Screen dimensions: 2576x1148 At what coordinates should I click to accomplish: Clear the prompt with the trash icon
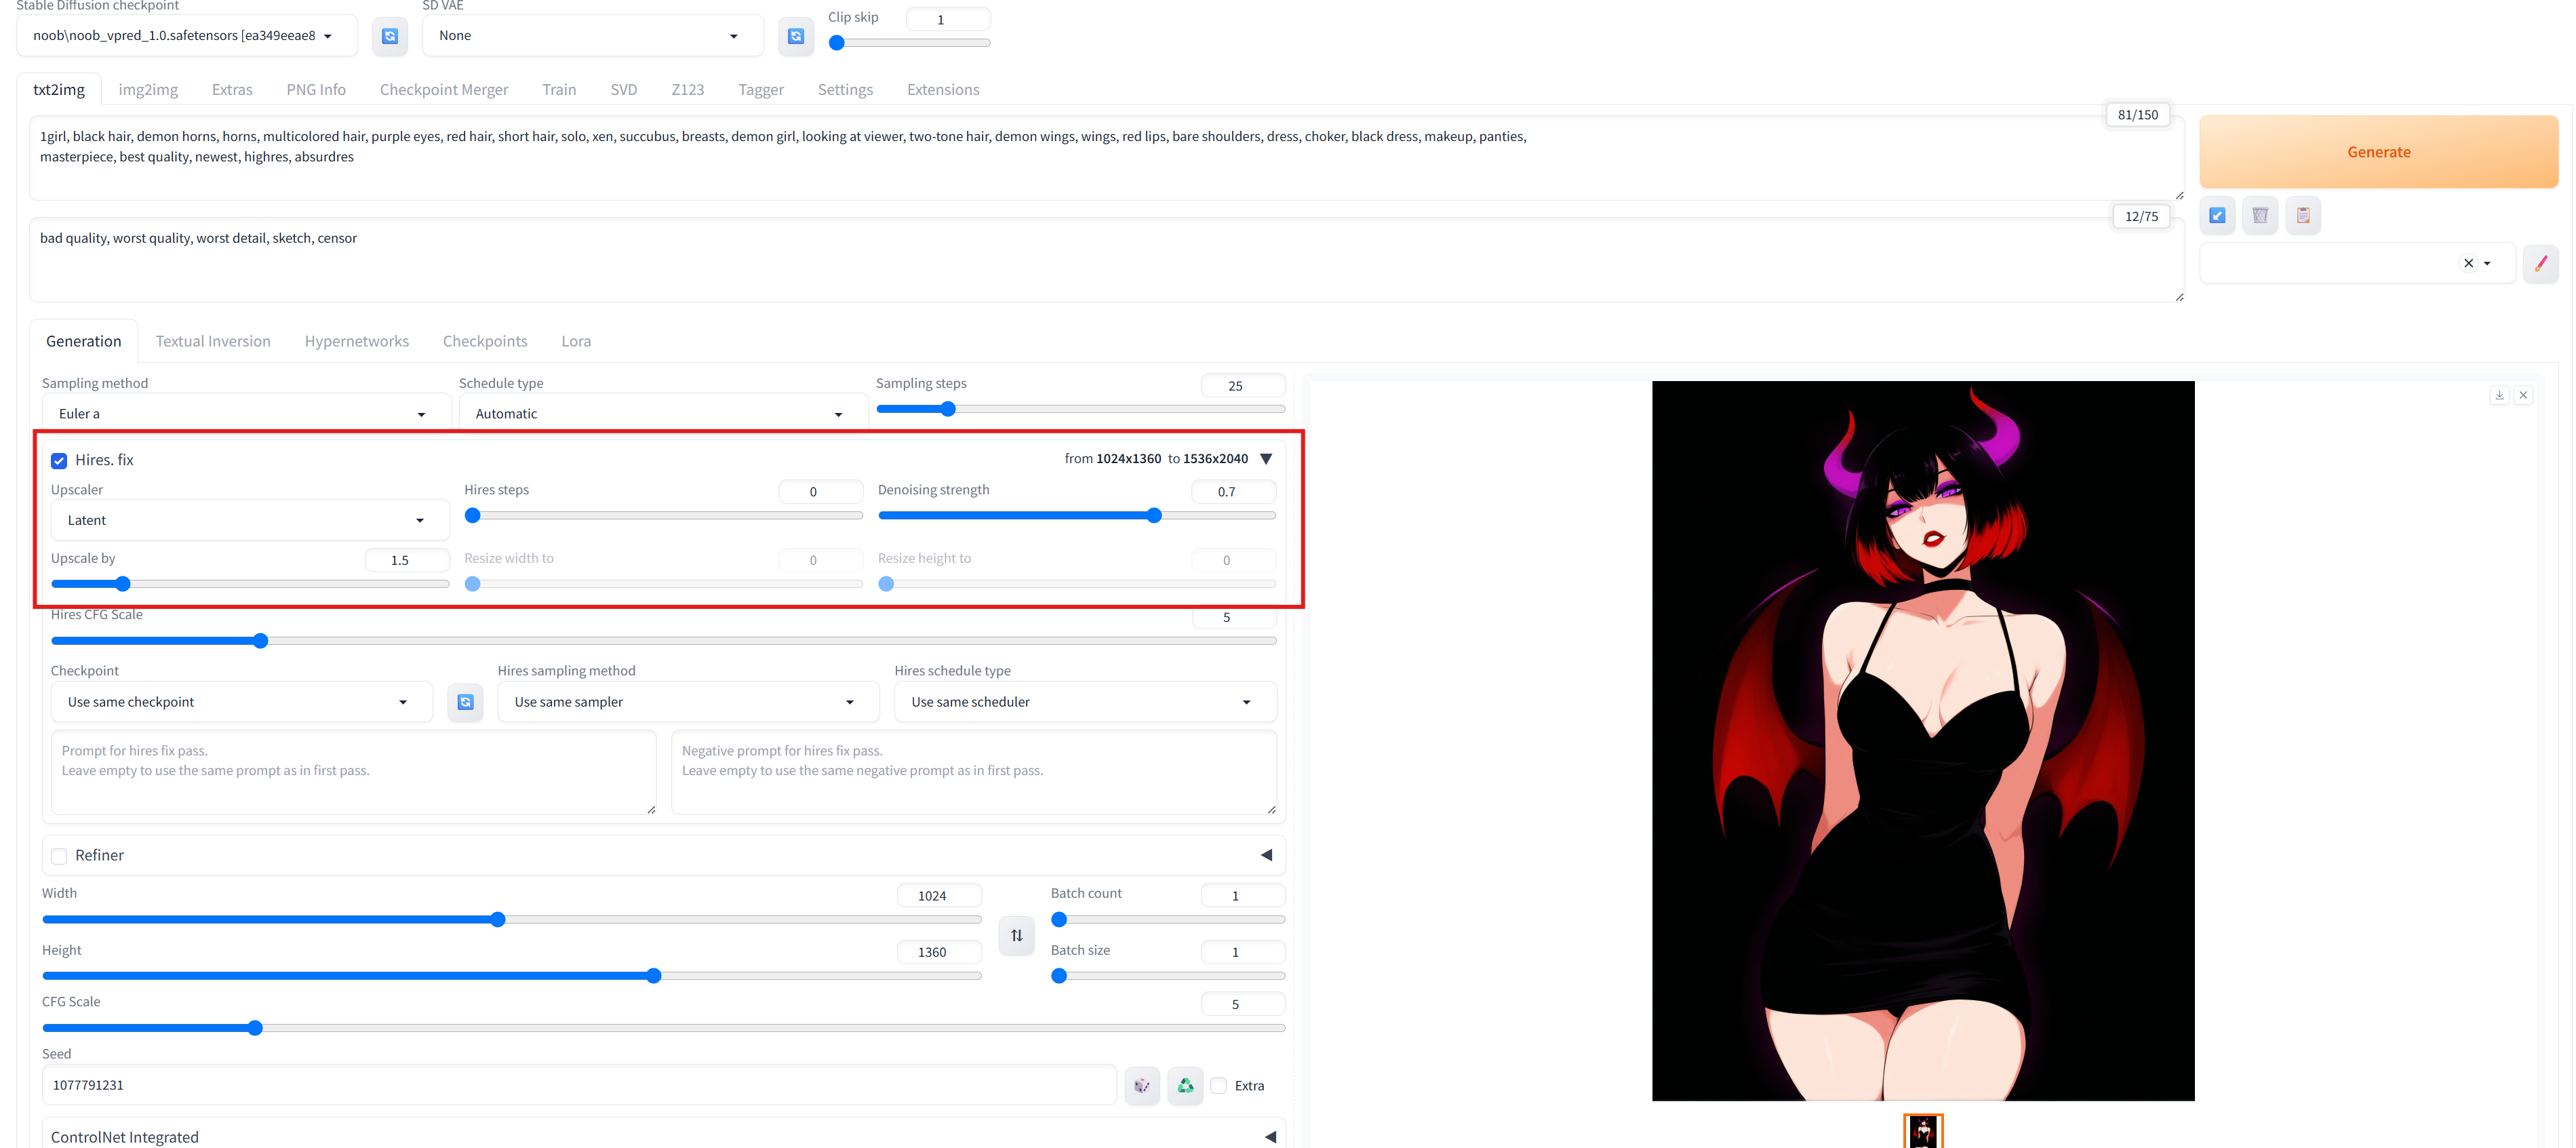(2259, 215)
